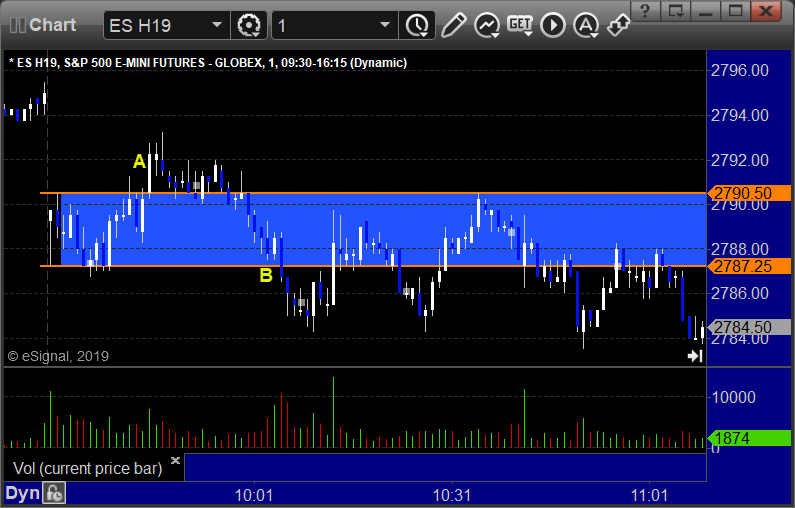Click the 10:31 time axis label
795x508 pixels.
[x=452, y=495]
